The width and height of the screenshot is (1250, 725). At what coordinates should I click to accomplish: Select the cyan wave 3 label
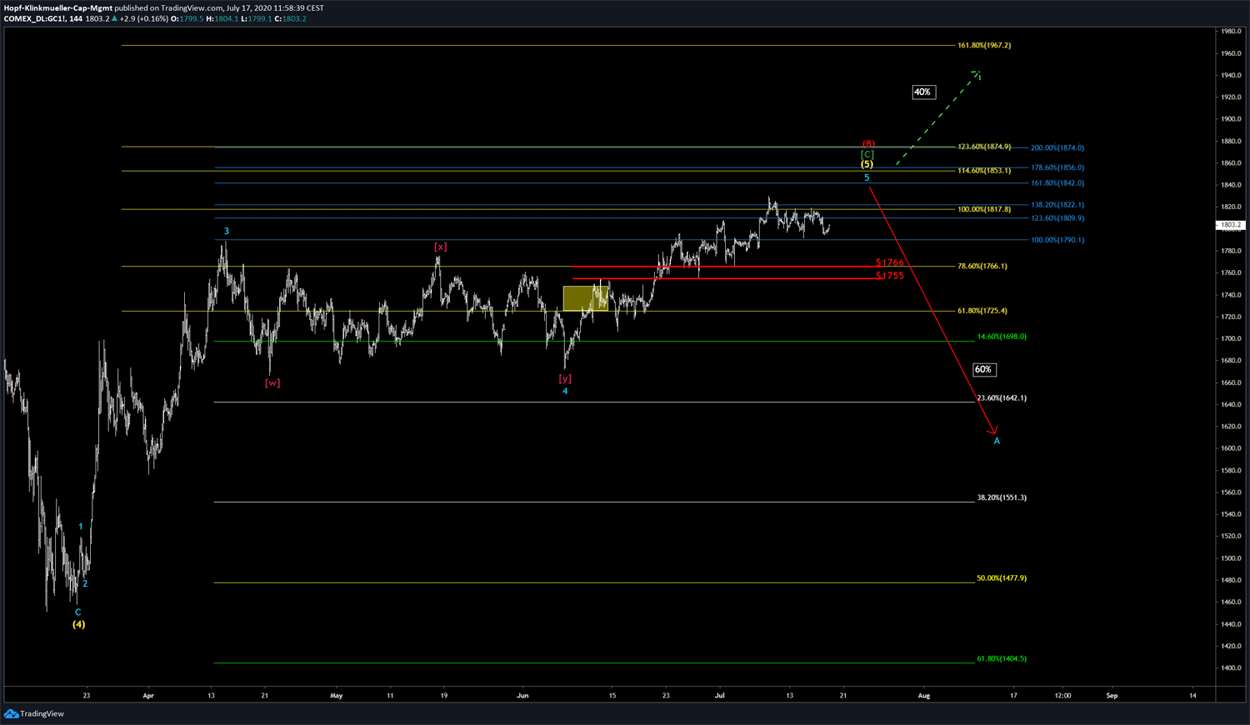[x=226, y=231]
